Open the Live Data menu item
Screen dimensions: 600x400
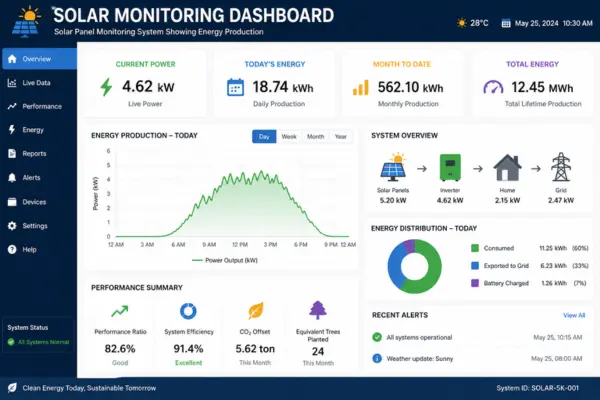[38, 83]
